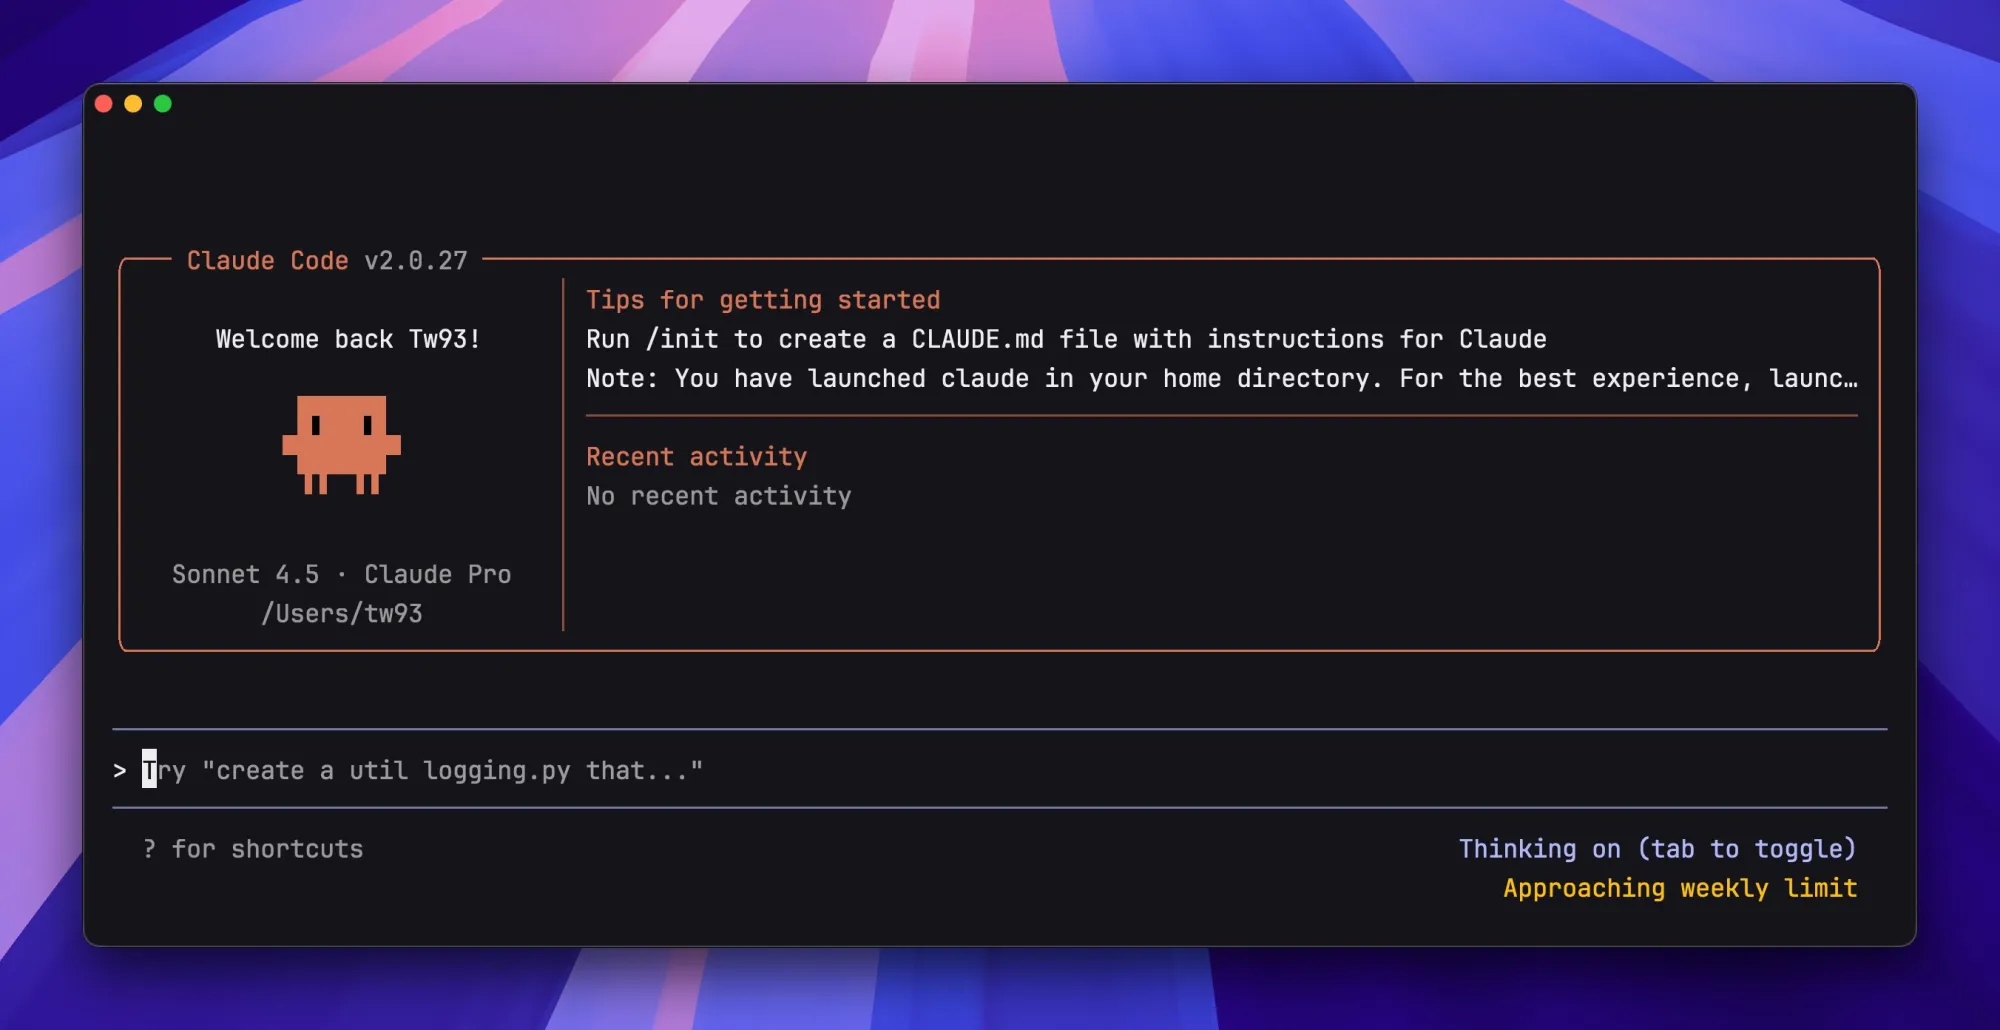The height and width of the screenshot is (1030, 2000).
Task: Click the white block cursor in prompt
Action: (x=149, y=769)
